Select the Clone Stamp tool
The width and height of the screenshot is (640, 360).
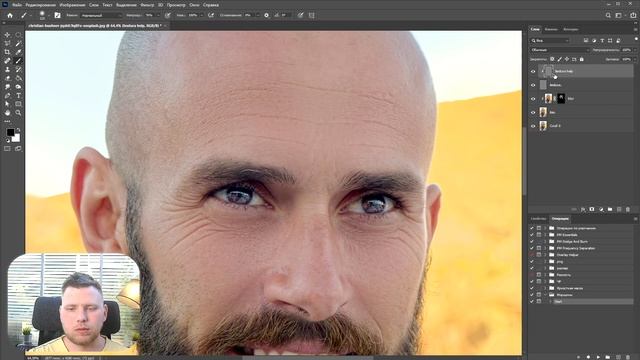pyautogui.click(x=7, y=70)
